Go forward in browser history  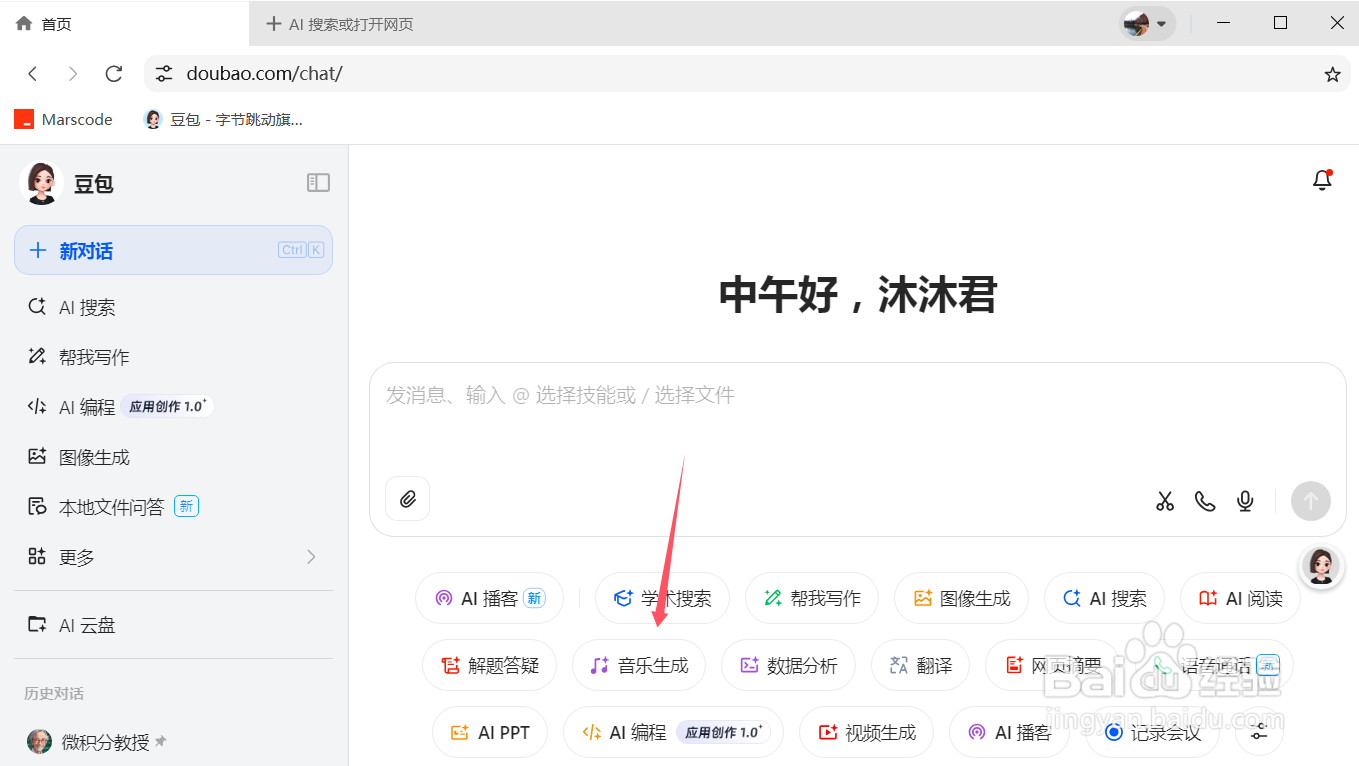tap(73, 74)
